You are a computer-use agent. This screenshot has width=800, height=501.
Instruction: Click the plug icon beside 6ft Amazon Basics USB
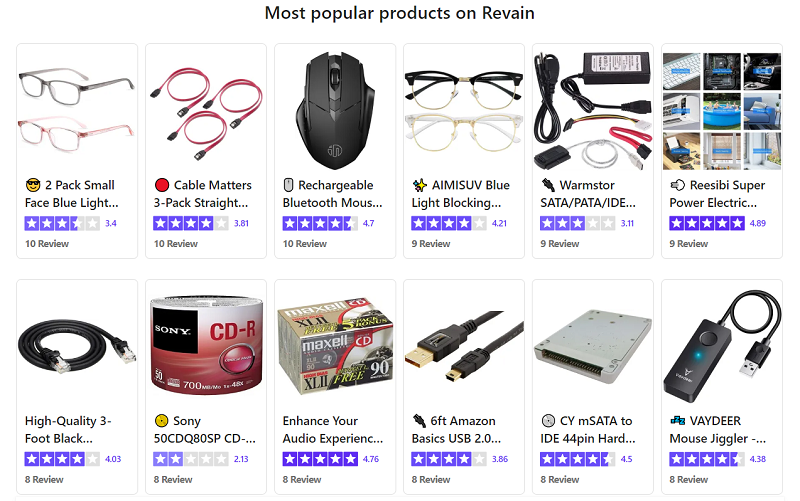point(419,420)
